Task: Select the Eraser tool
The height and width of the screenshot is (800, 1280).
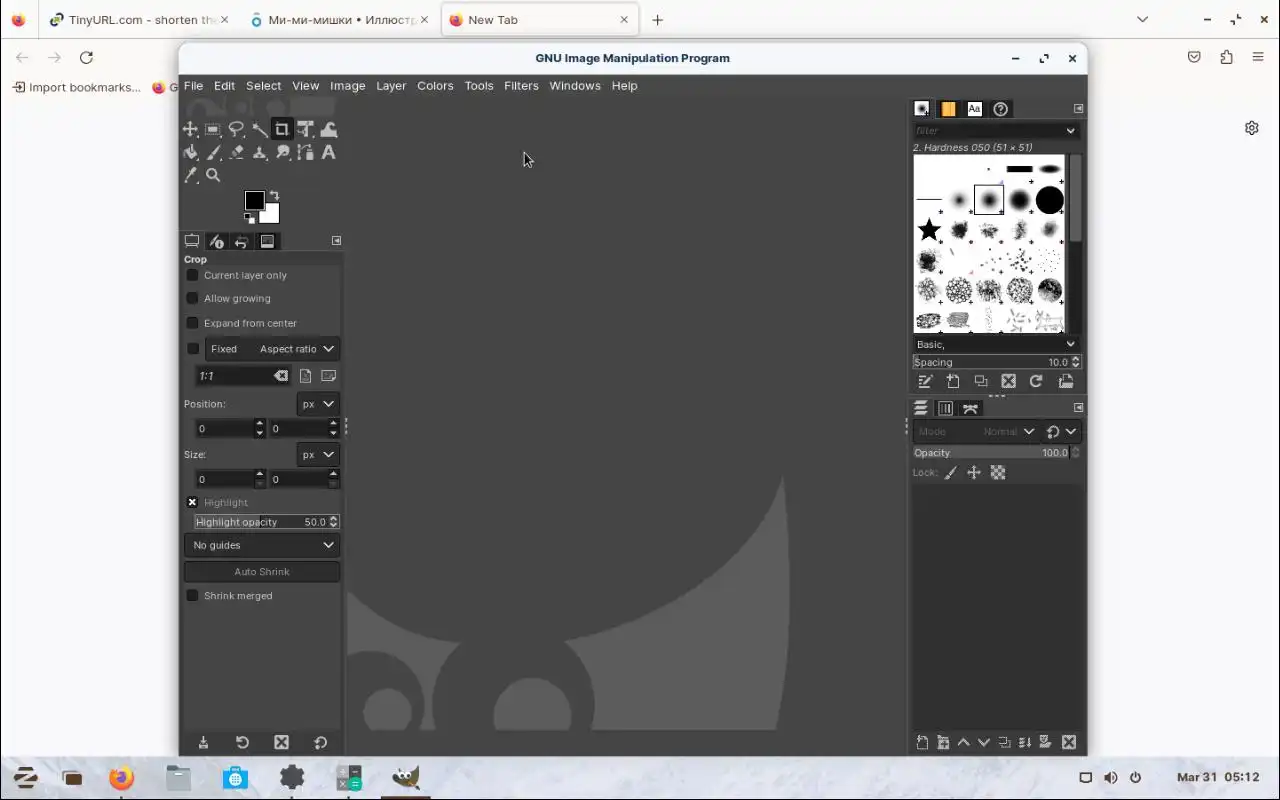Action: pos(236,152)
